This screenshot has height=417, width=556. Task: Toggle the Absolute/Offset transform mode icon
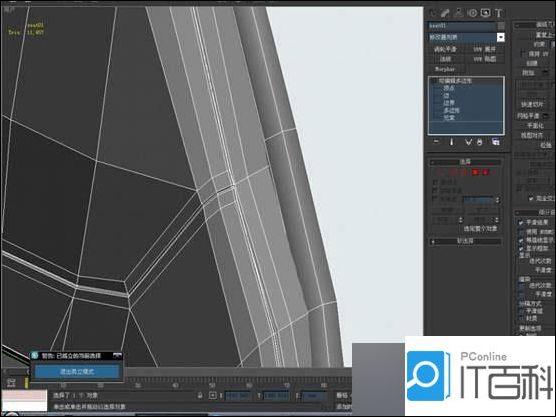pyautogui.click(x=212, y=395)
